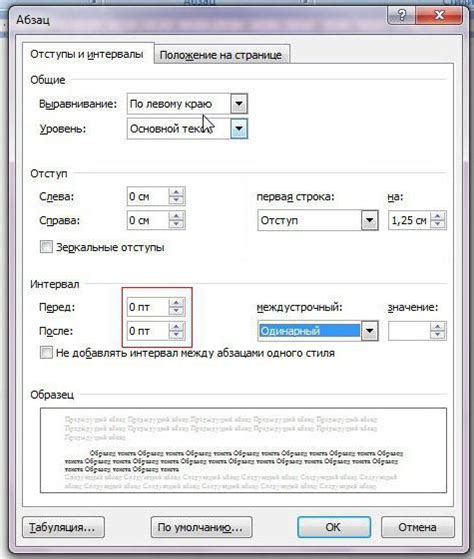This screenshot has width=474, height=559.
Task: Click the По умолчанию button
Action: [x=201, y=527]
